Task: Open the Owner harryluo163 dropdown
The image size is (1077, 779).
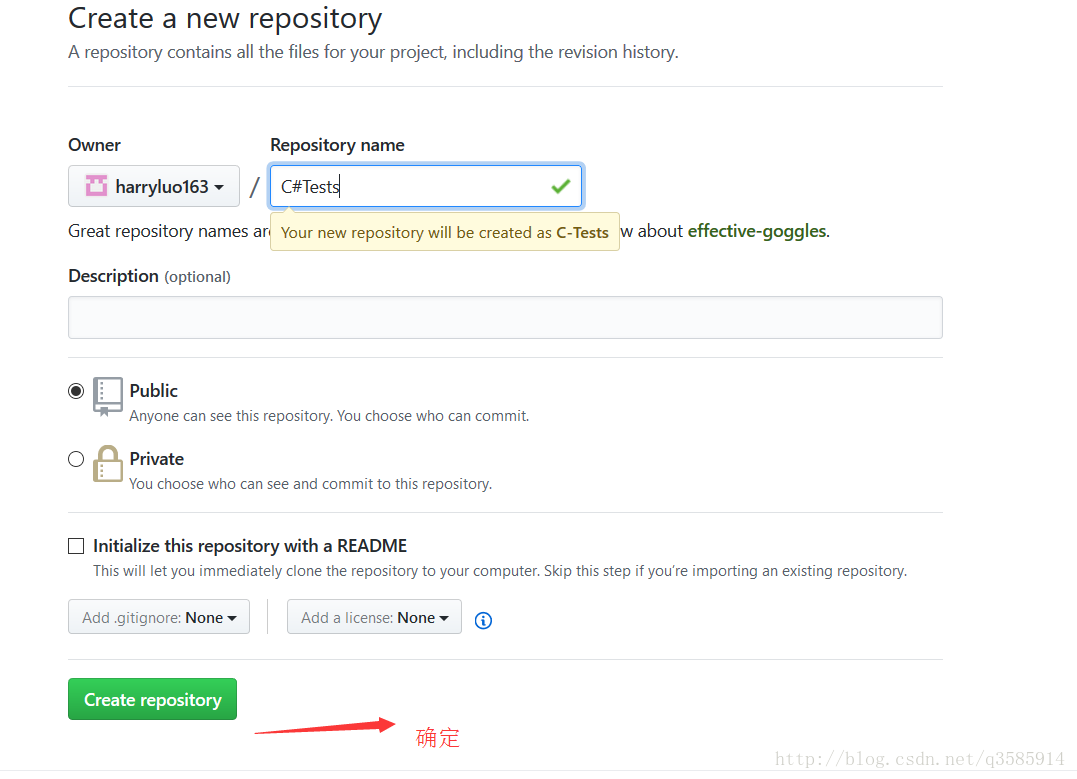Action: (154, 186)
